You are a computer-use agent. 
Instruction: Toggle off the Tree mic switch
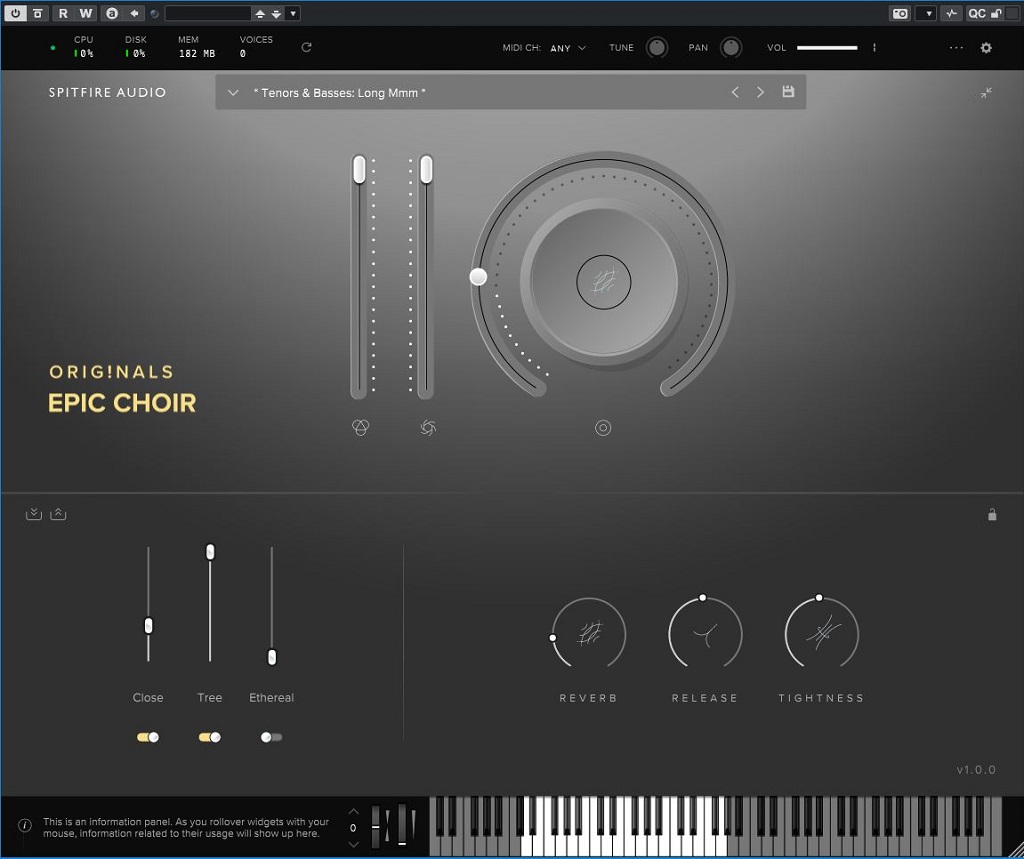point(210,737)
